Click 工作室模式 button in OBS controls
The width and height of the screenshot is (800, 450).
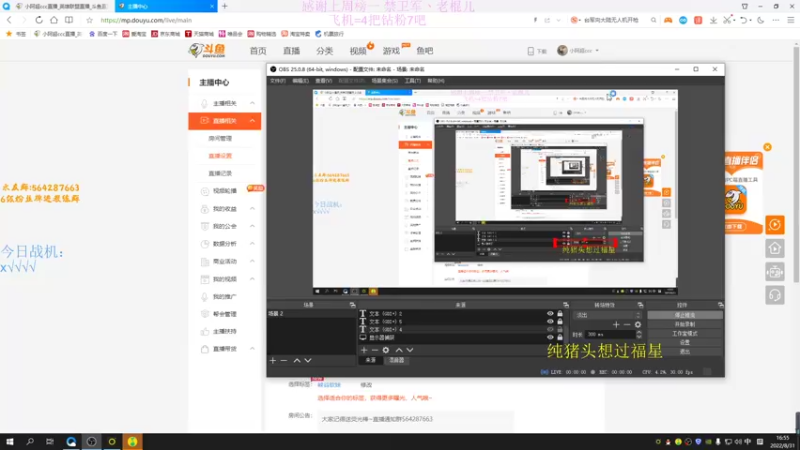coord(685,334)
